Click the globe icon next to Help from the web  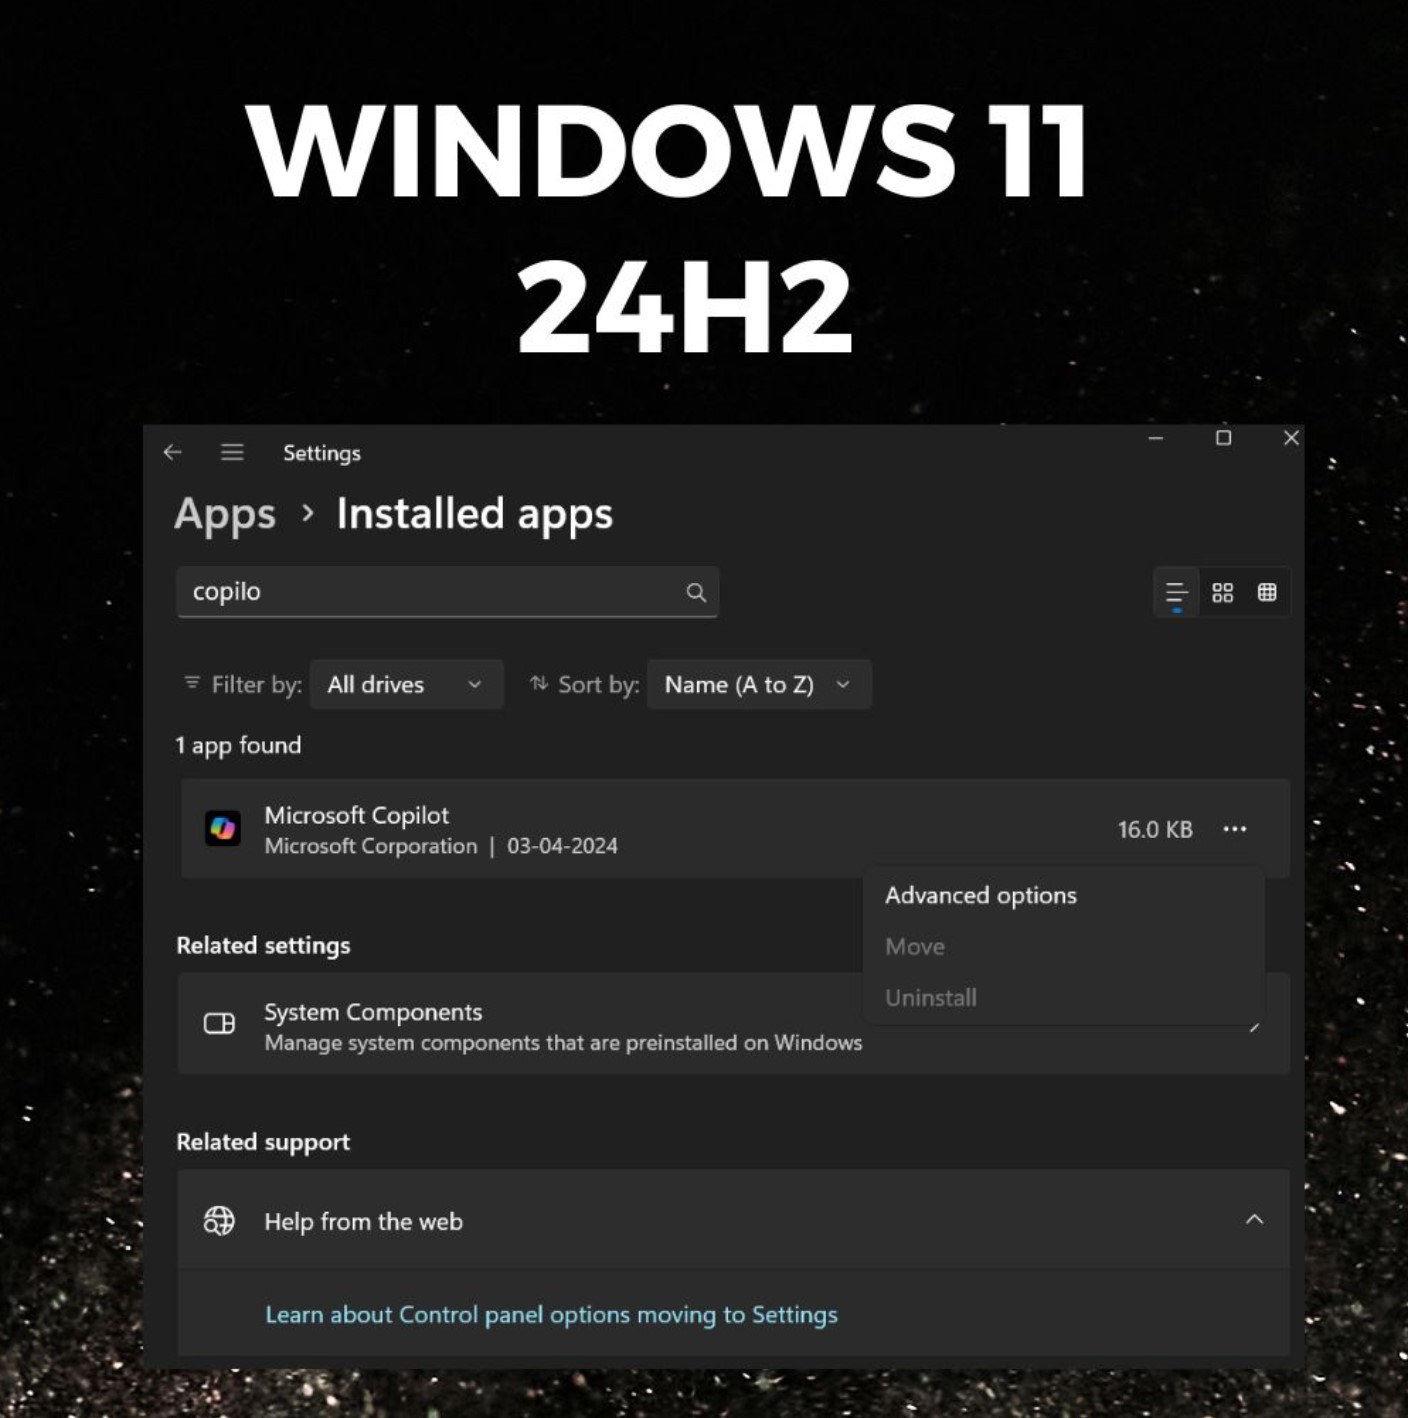tap(220, 1220)
